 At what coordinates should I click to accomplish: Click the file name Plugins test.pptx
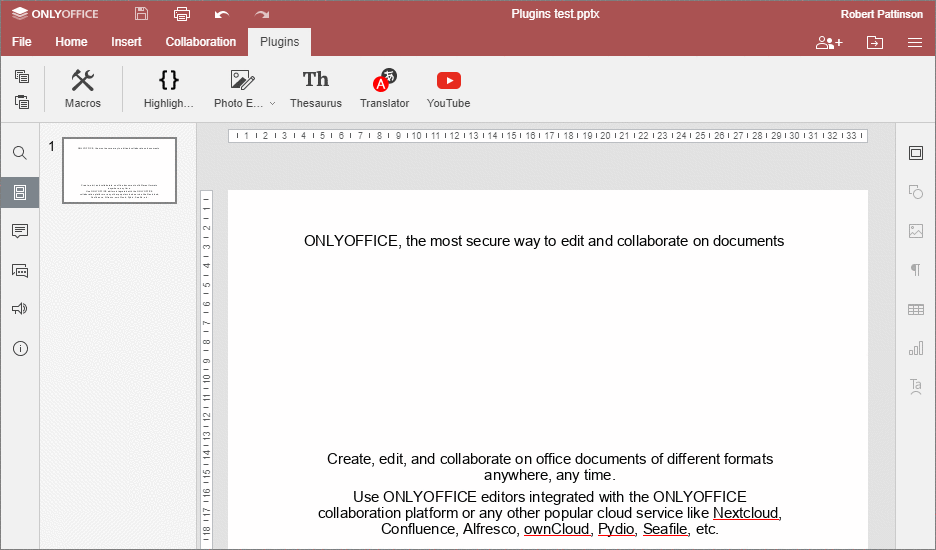(x=555, y=14)
